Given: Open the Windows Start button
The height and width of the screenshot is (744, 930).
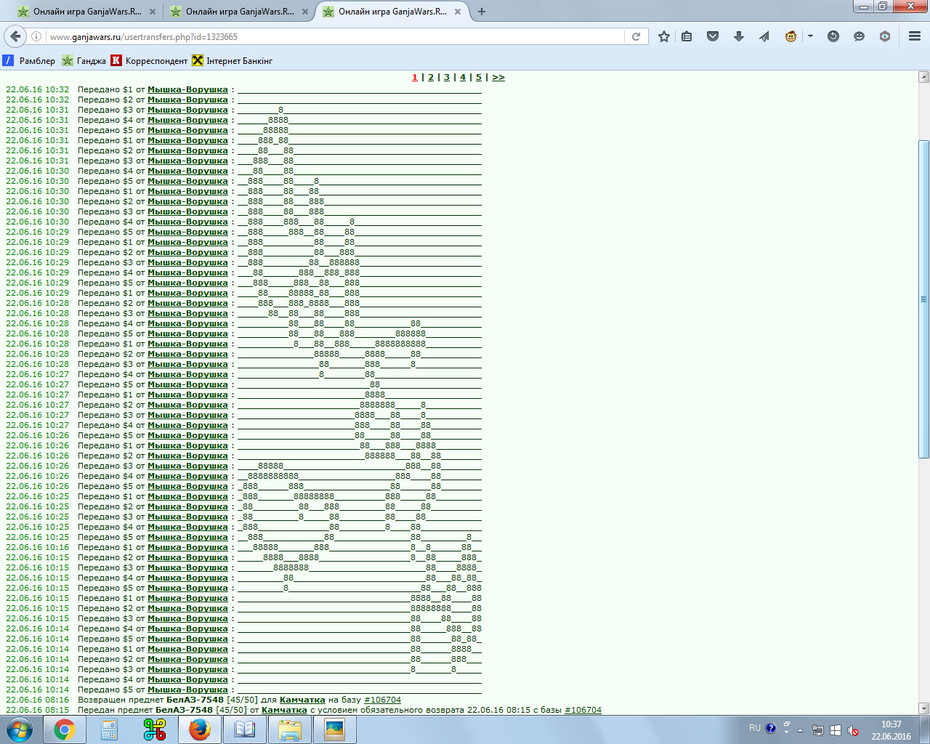Looking at the screenshot, I should pos(20,730).
